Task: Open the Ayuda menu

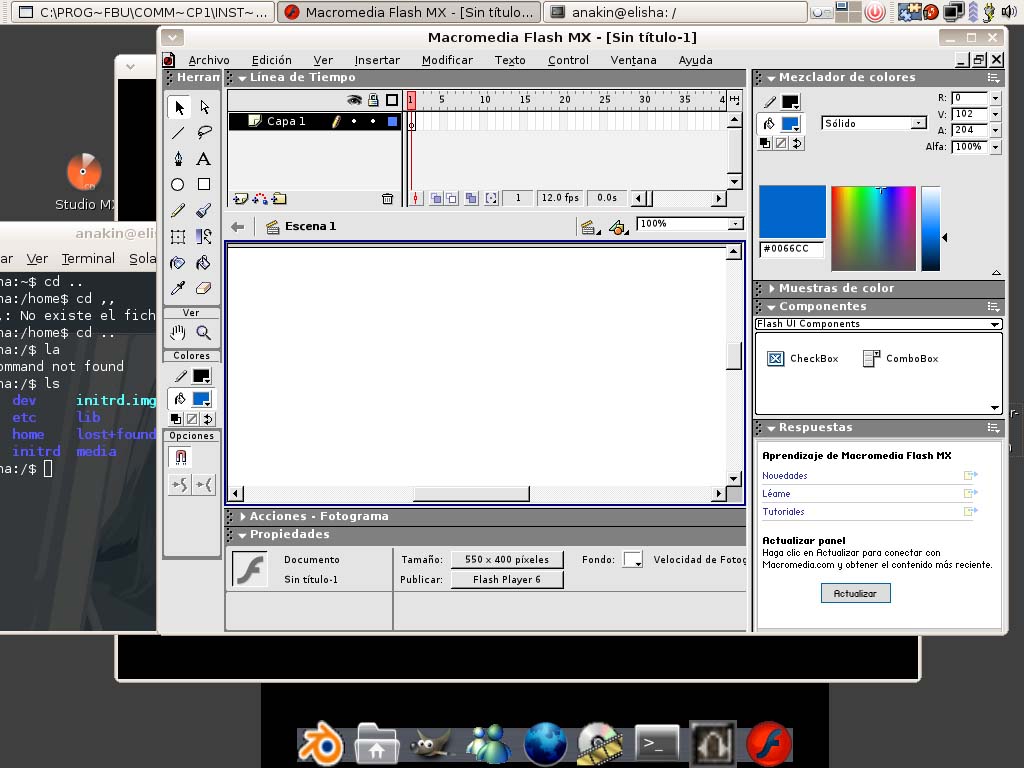Action: [696, 60]
